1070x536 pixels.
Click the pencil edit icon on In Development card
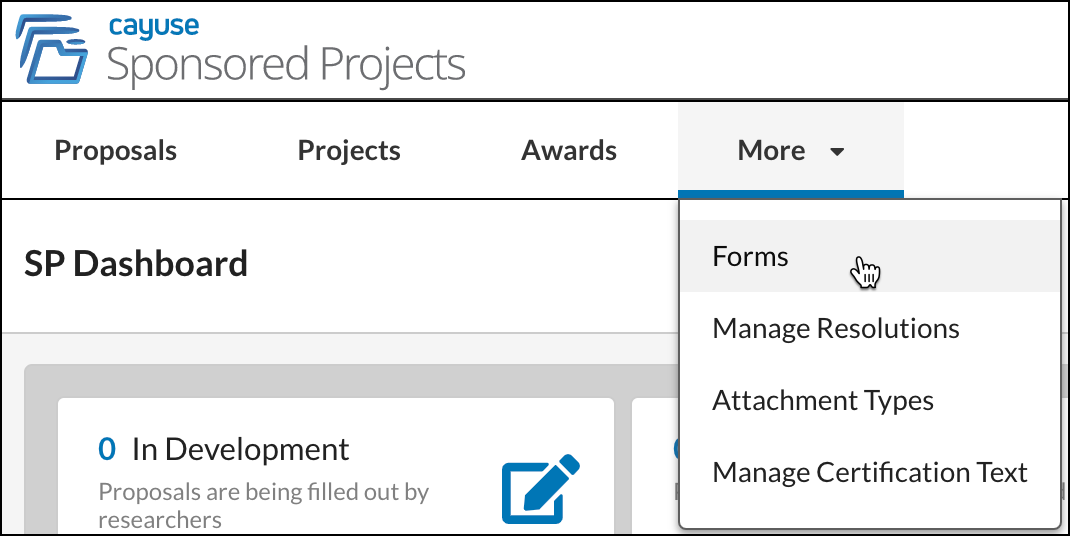[x=540, y=489]
